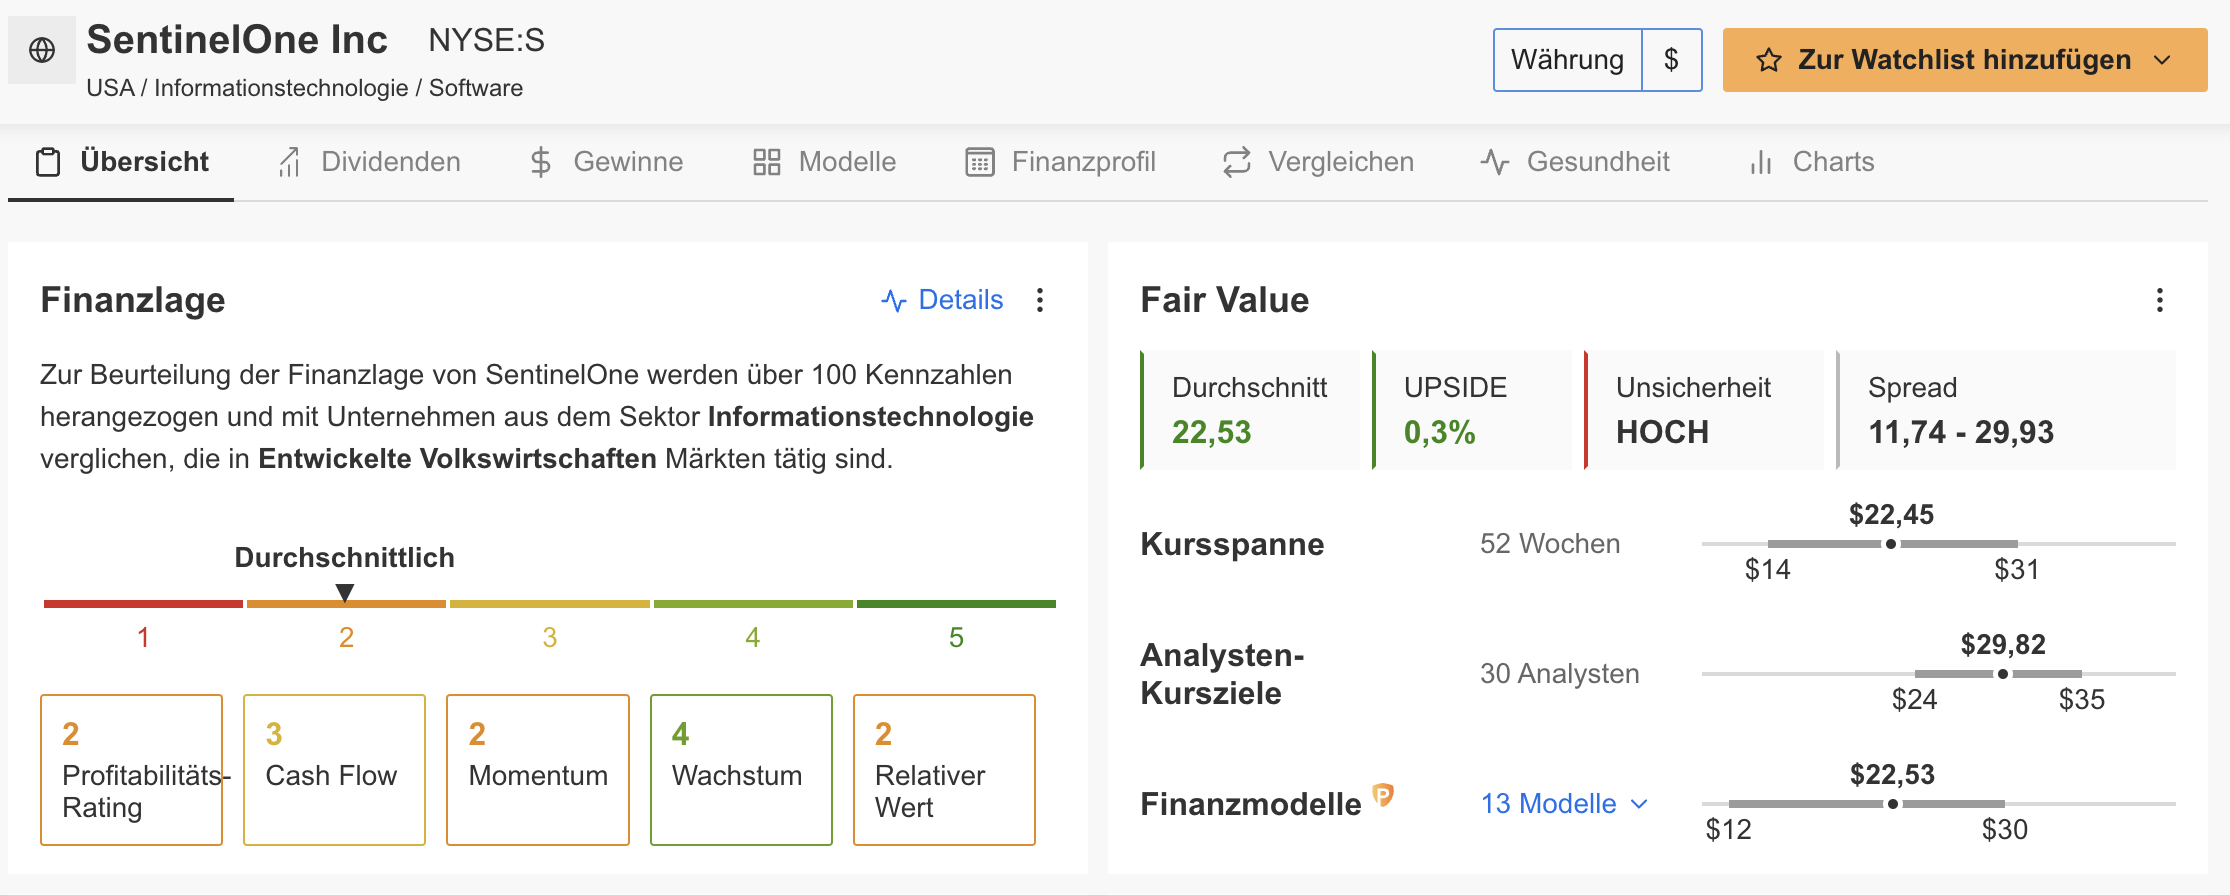Click the Durchschnittlich marker on the rating scale
Image resolution: width=2230 pixels, height=895 pixels.
[x=345, y=593]
